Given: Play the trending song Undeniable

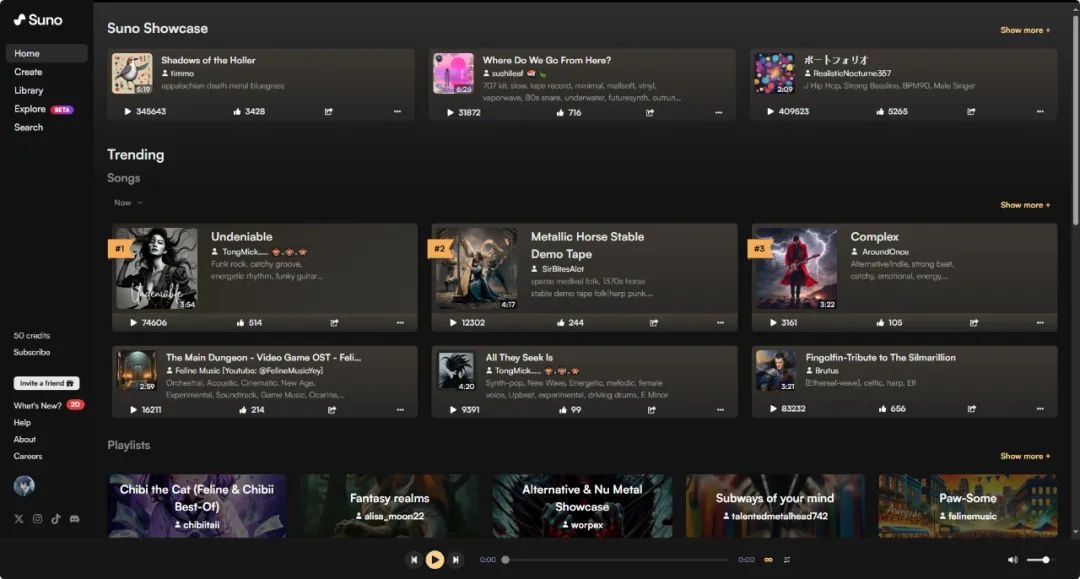Looking at the screenshot, I should 134,323.
